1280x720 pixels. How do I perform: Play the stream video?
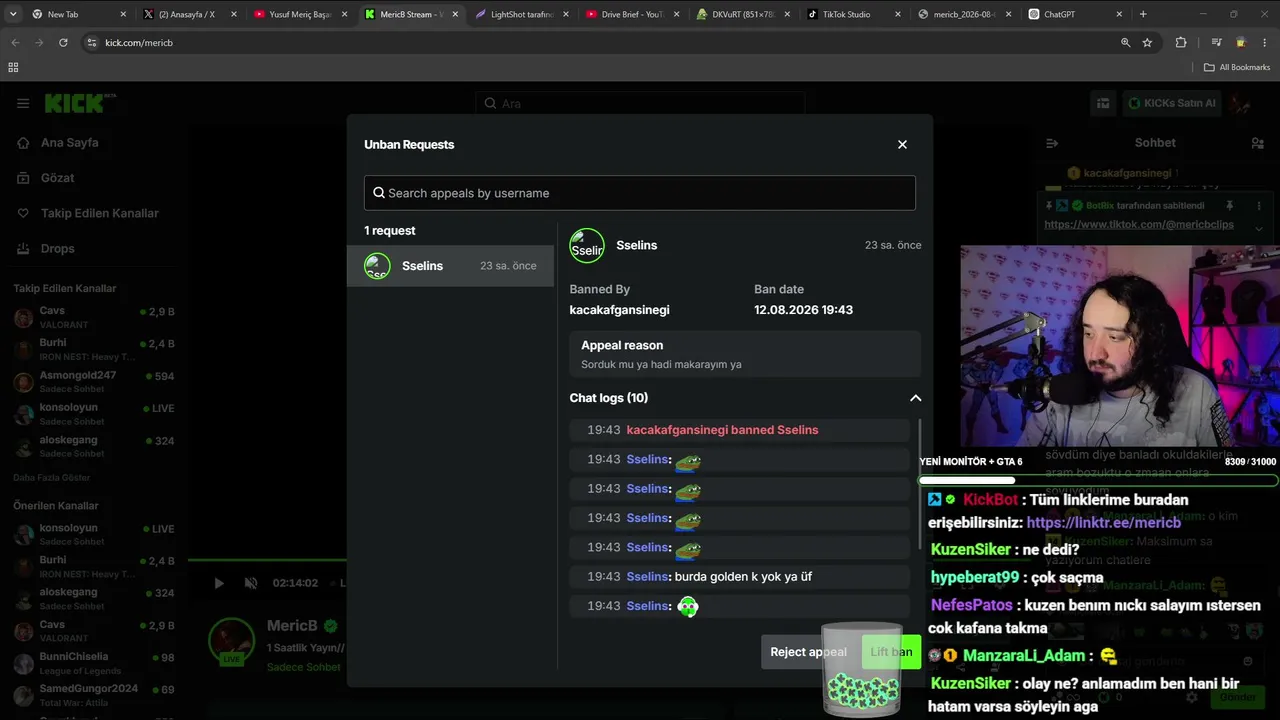[219, 583]
